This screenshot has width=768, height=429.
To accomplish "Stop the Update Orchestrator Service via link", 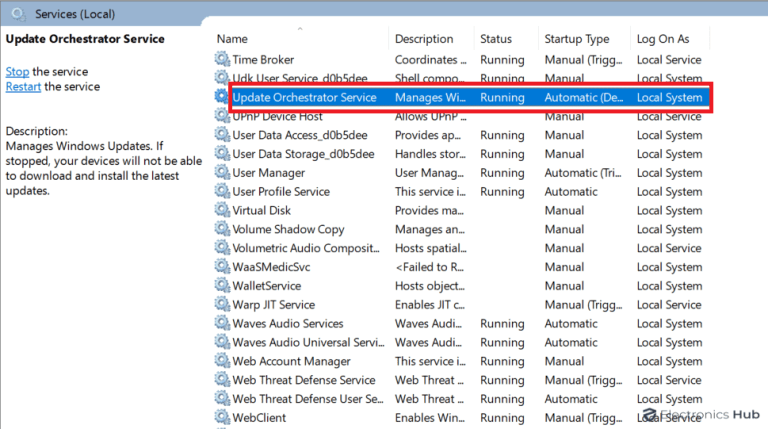I will pyautogui.click(x=17, y=72).
